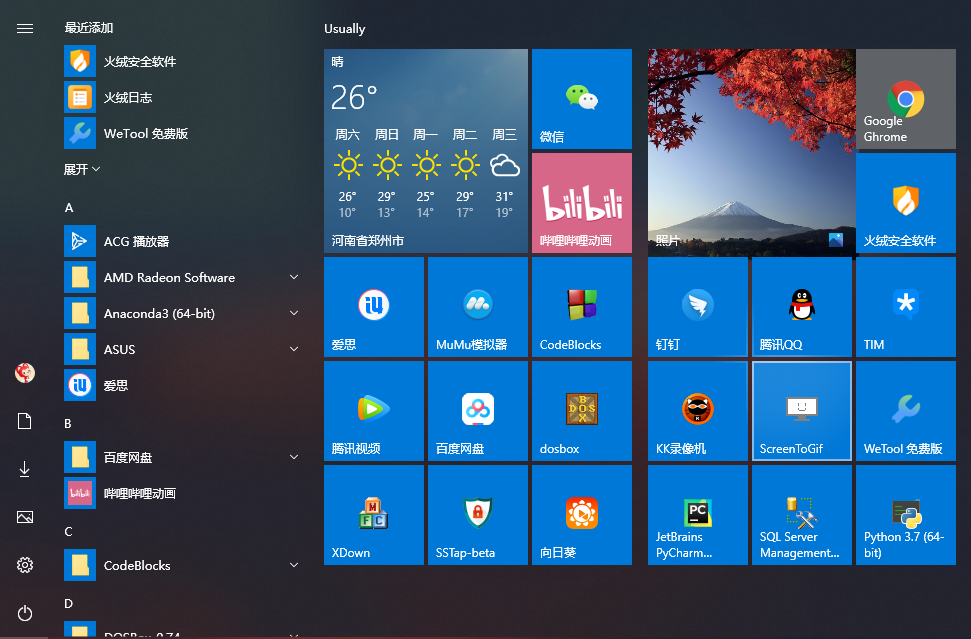Launch ACG 播放器 from app list
Image resolution: width=971 pixels, height=639 pixels.
point(185,241)
